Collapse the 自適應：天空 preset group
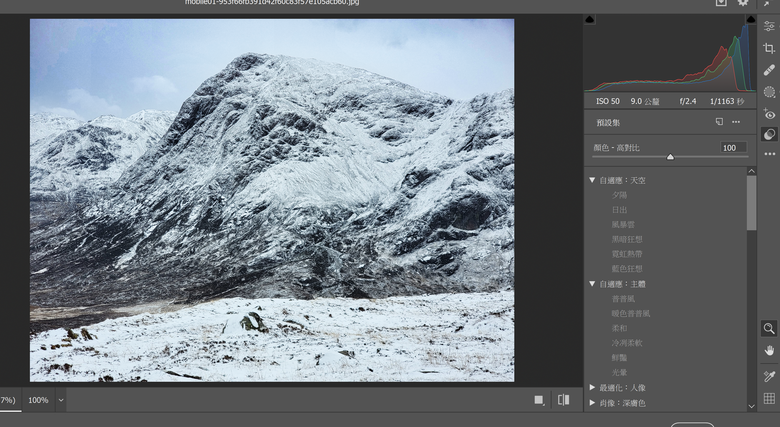Image resolution: width=780 pixels, height=427 pixels. (x=592, y=180)
